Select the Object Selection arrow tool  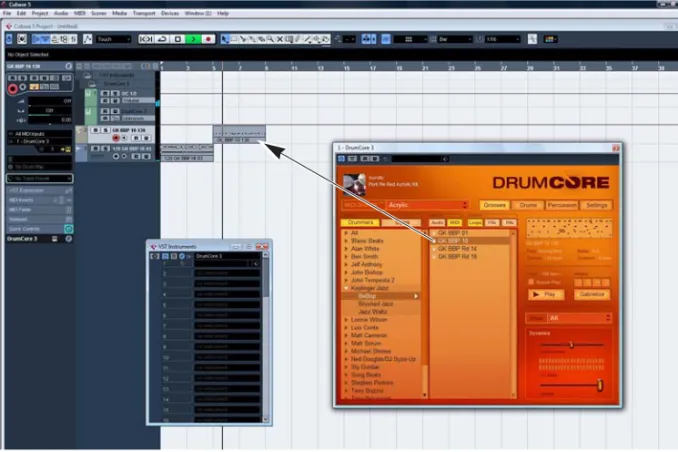pos(225,39)
